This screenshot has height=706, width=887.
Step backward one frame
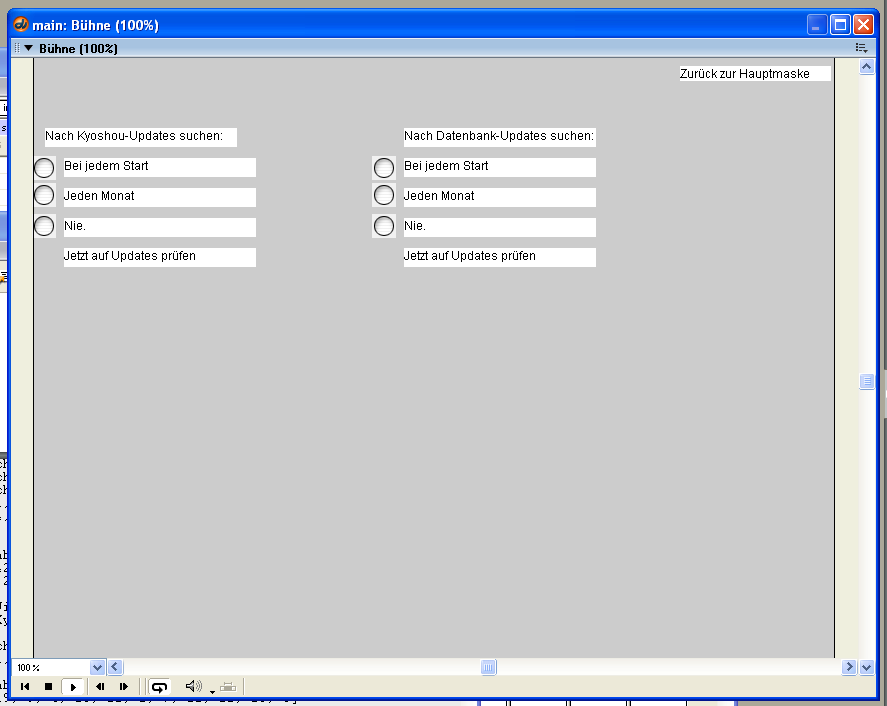tap(100, 687)
